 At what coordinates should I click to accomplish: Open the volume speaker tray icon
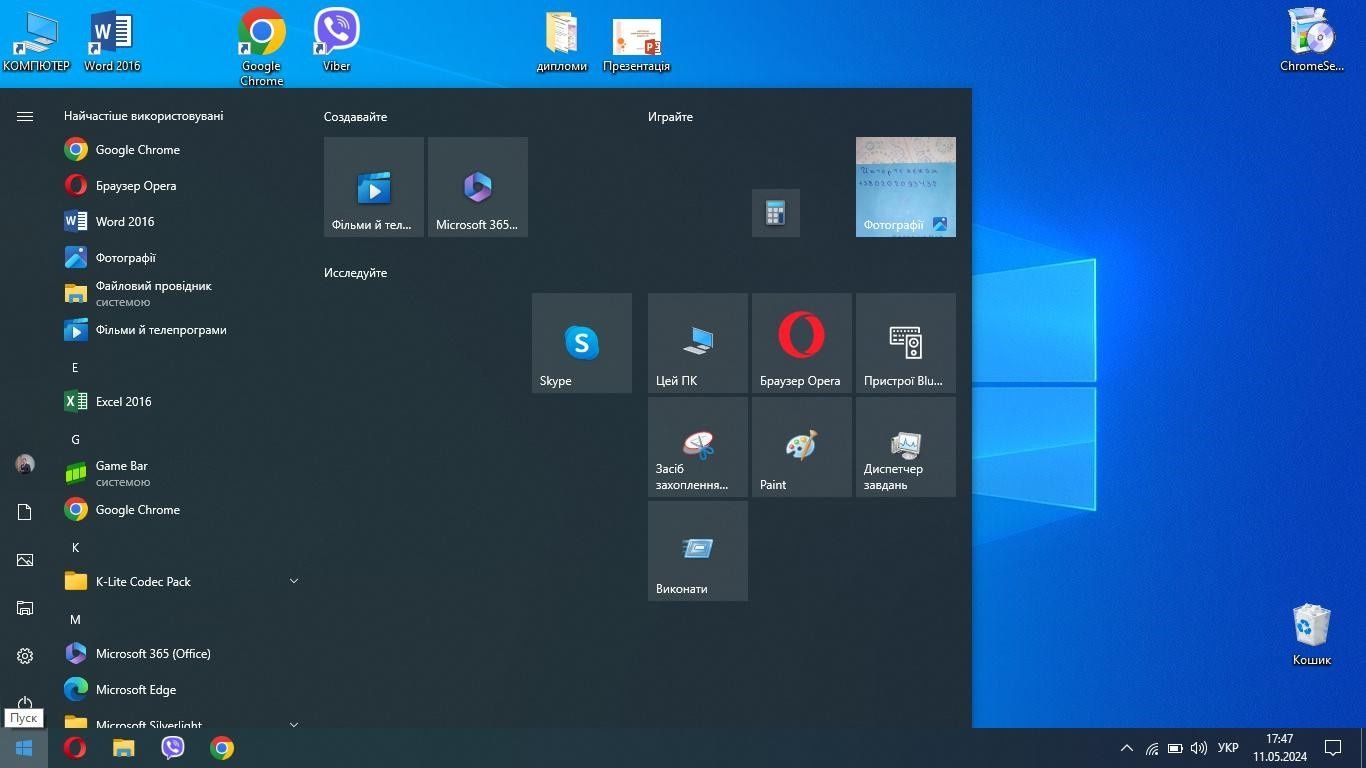pos(1199,748)
